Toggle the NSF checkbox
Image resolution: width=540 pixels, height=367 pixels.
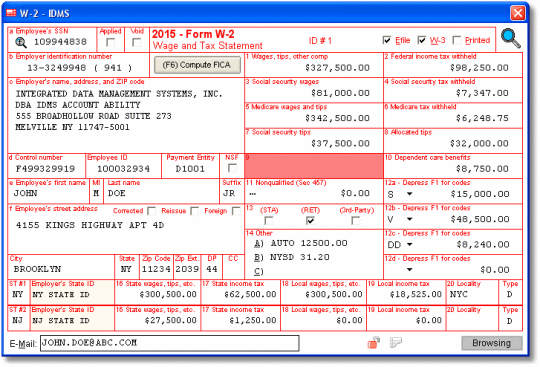(232, 168)
